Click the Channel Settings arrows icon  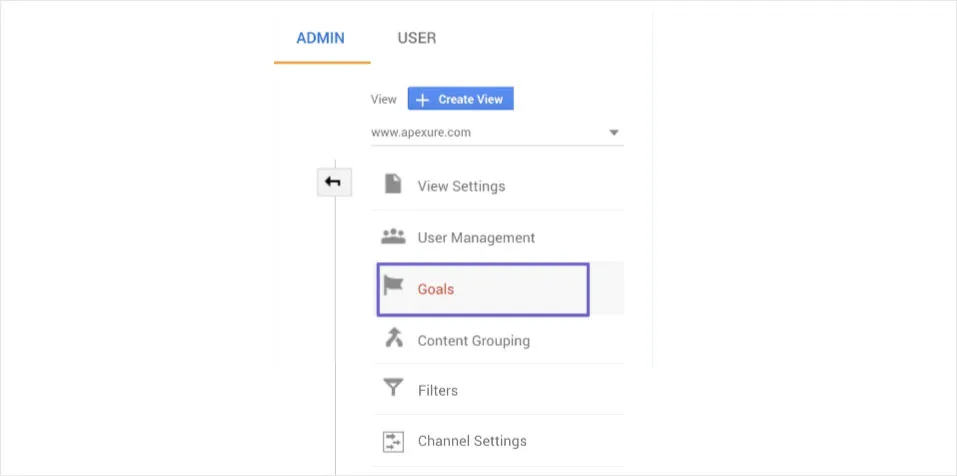393,441
